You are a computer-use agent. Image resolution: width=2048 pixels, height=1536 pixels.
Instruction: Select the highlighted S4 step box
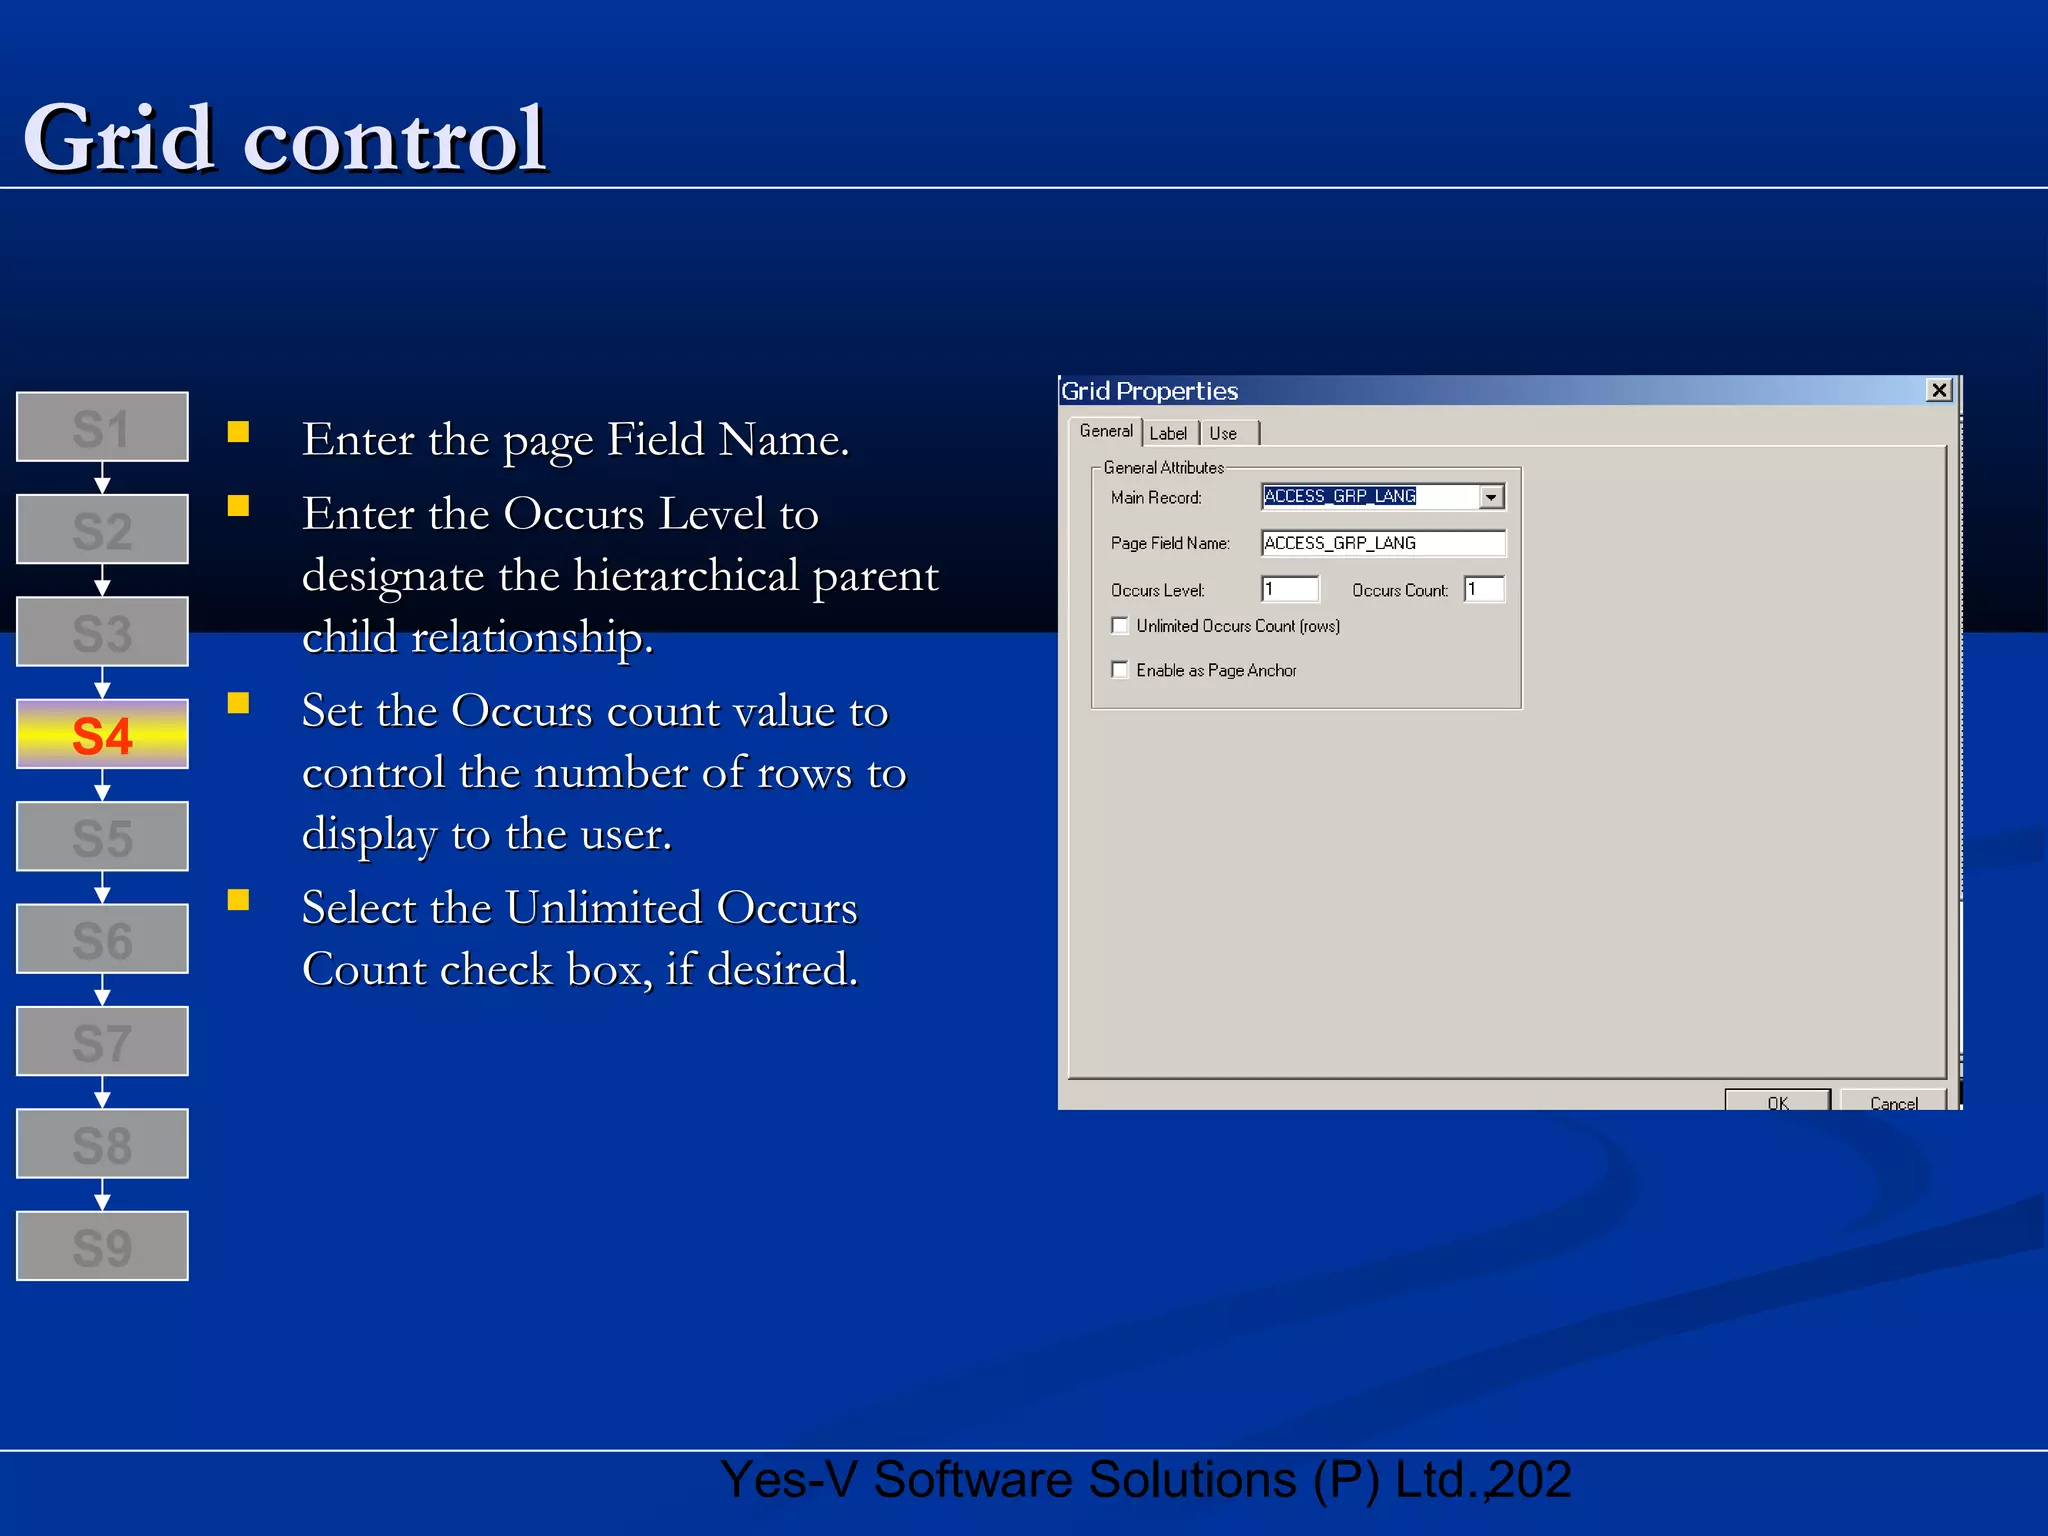coord(102,735)
